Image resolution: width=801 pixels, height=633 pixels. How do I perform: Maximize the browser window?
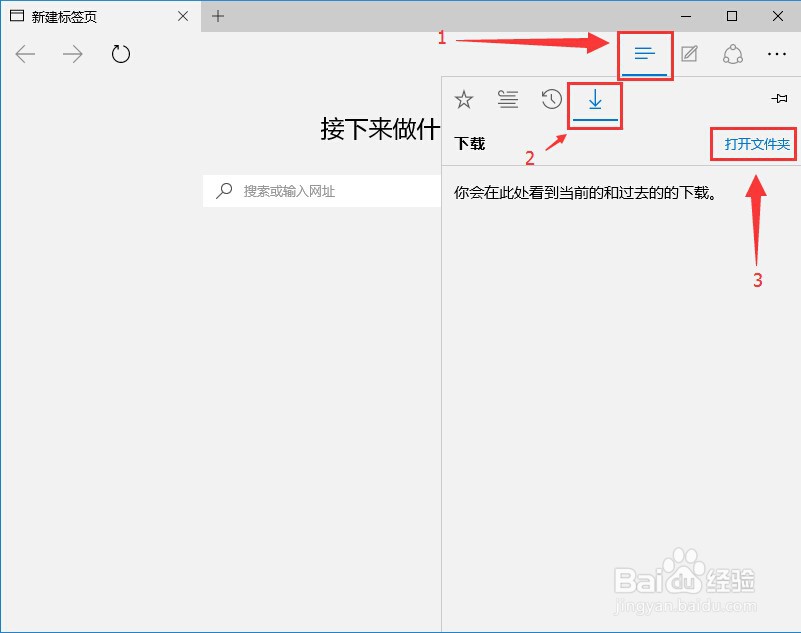(732, 16)
